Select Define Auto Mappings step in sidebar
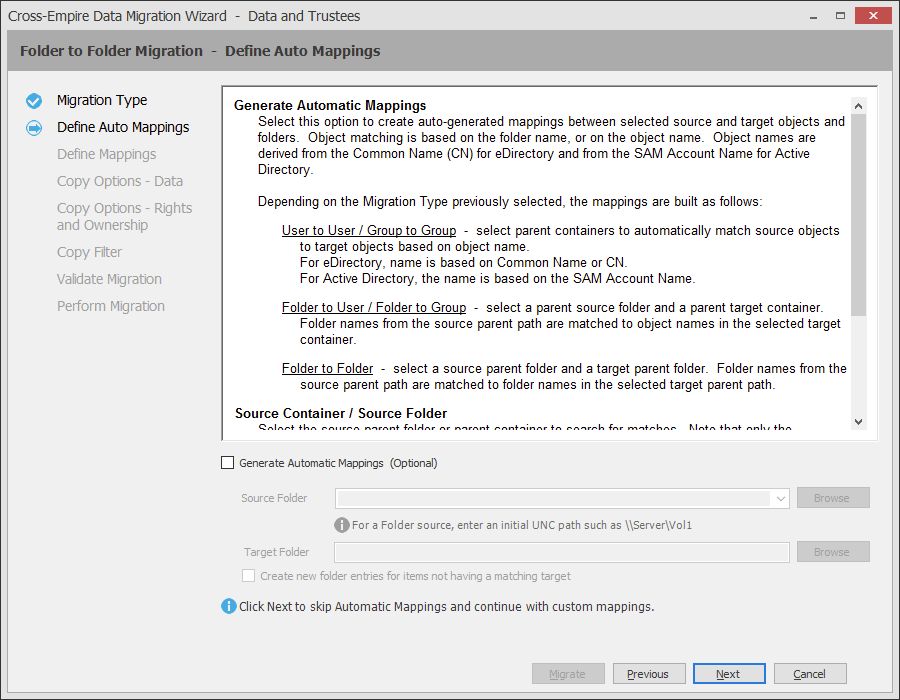900x700 pixels. 123,127
